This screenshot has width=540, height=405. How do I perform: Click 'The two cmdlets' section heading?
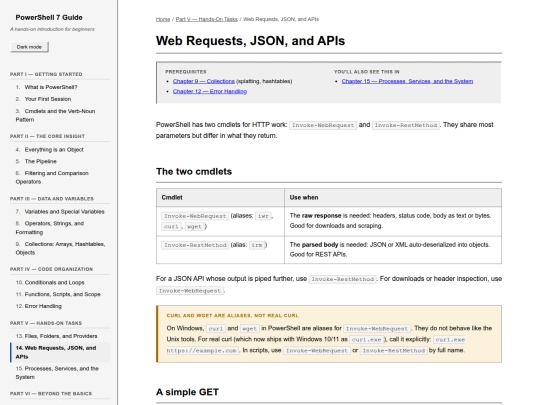click(194, 172)
